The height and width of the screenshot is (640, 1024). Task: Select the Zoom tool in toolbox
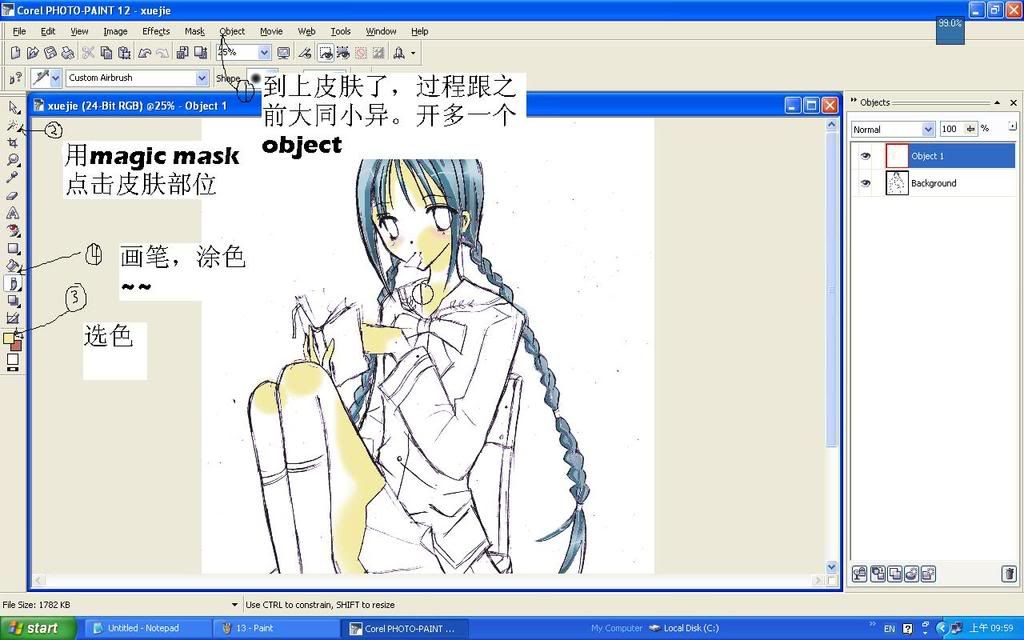pyautogui.click(x=13, y=160)
